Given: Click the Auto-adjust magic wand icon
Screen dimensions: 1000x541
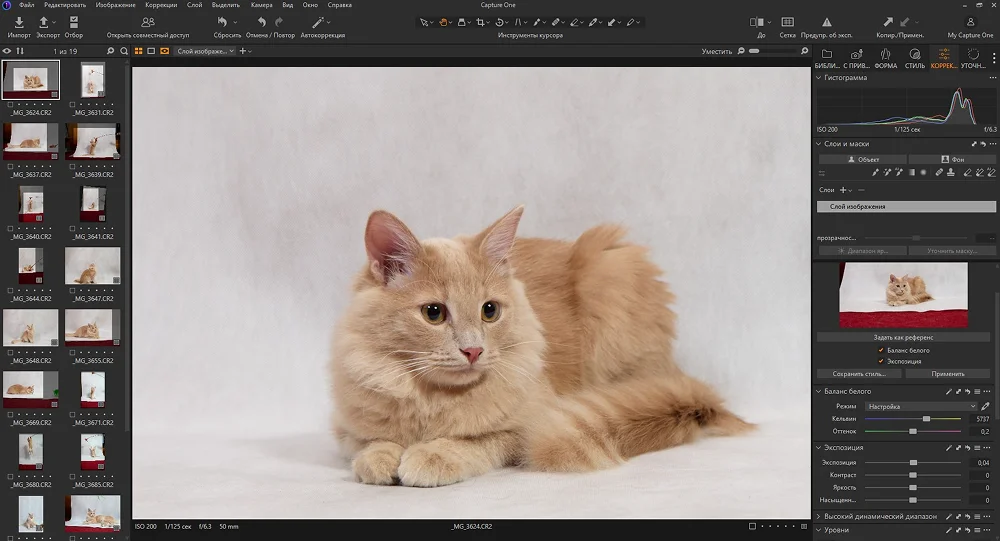Looking at the screenshot, I should (318, 22).
